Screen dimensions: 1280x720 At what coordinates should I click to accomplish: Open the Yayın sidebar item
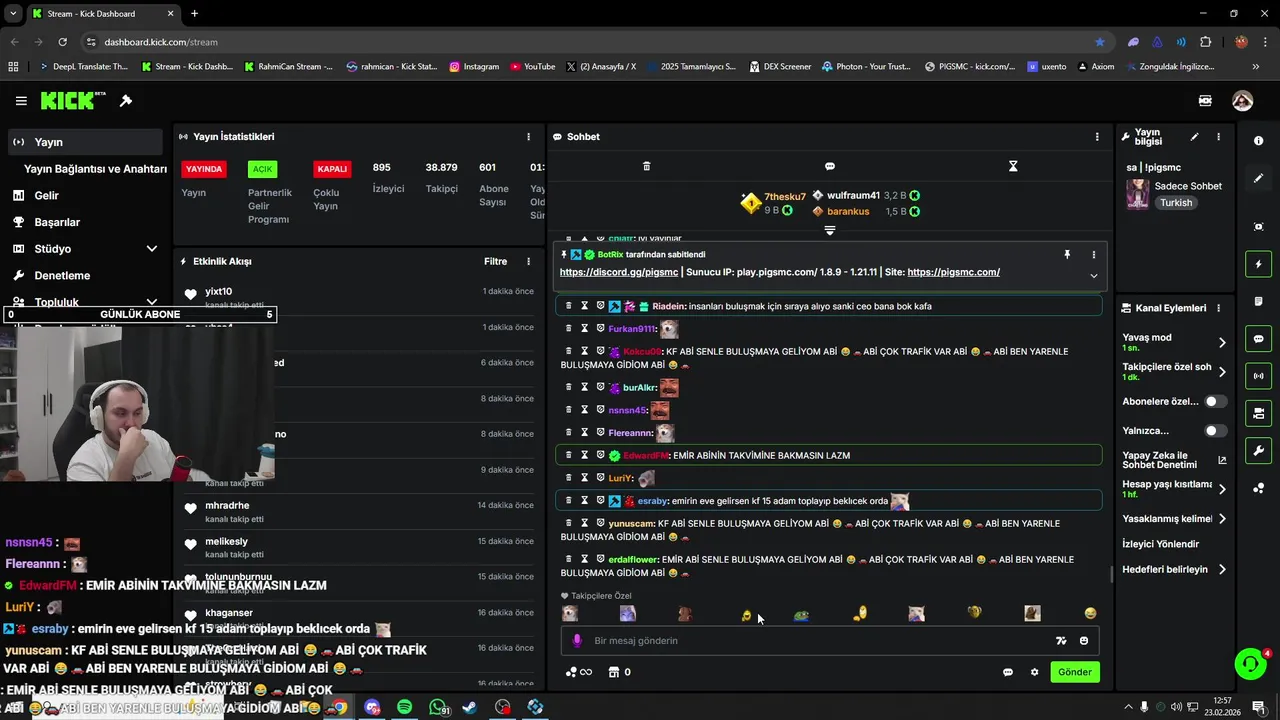[86, 142]
